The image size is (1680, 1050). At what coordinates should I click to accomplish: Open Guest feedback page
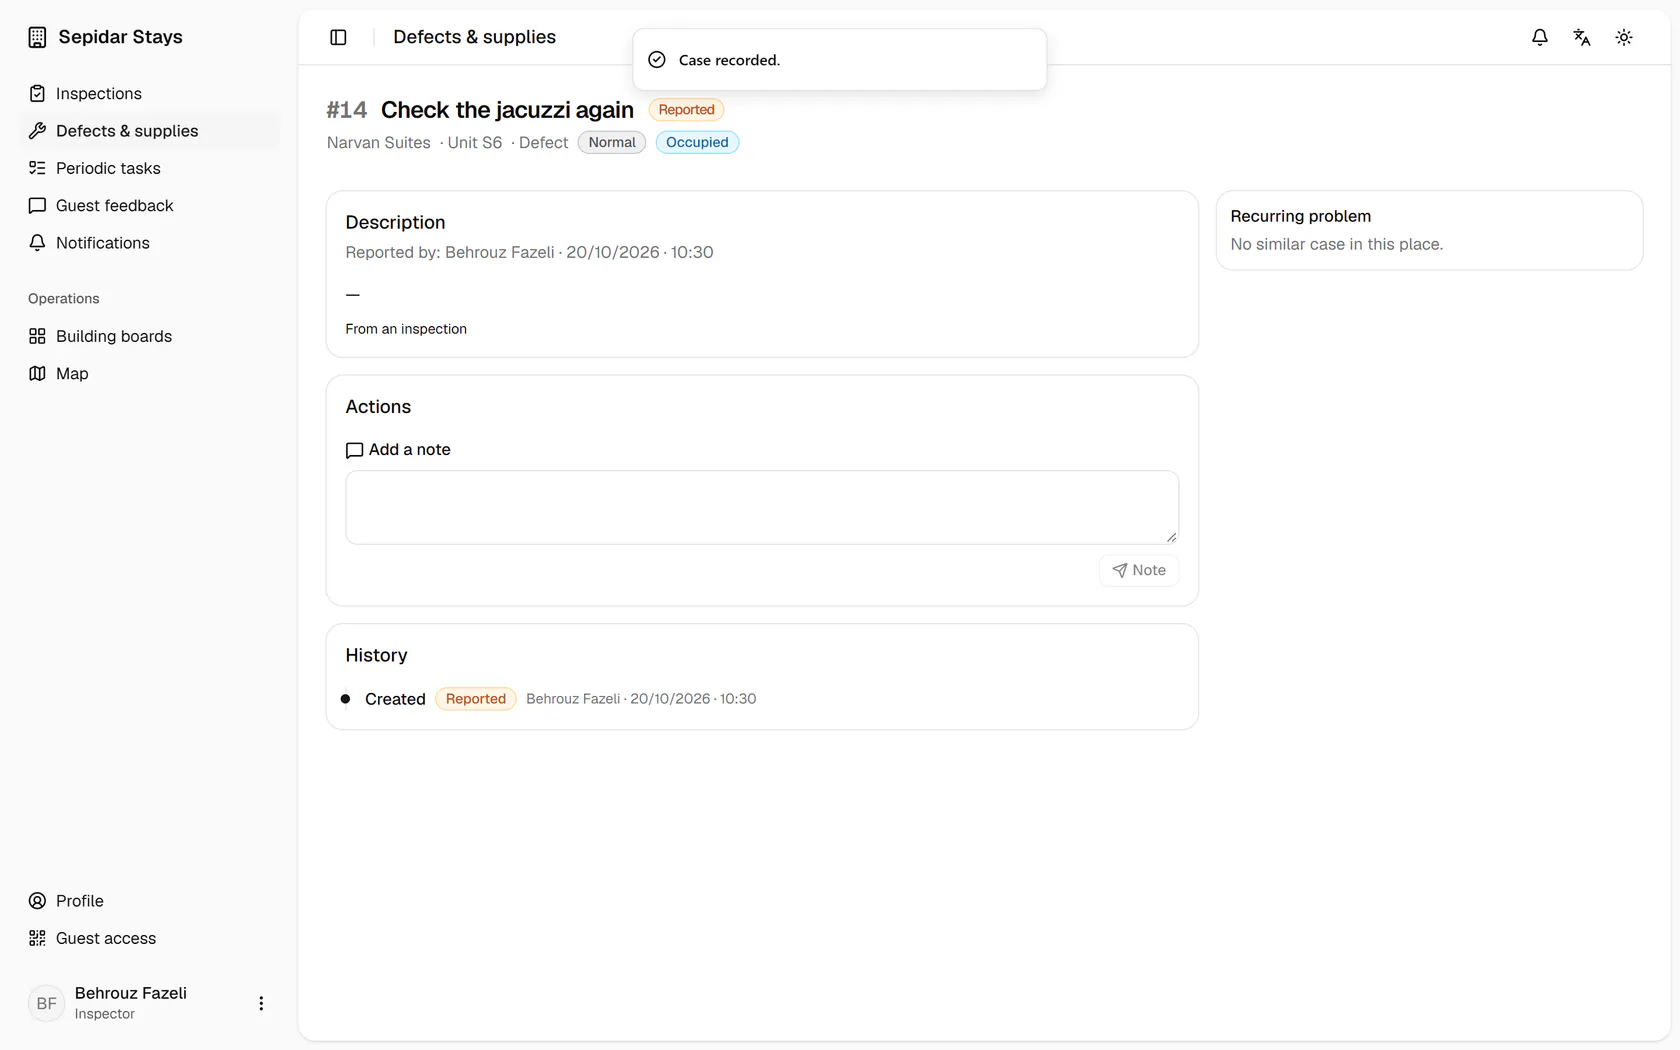tap(150, 206)
